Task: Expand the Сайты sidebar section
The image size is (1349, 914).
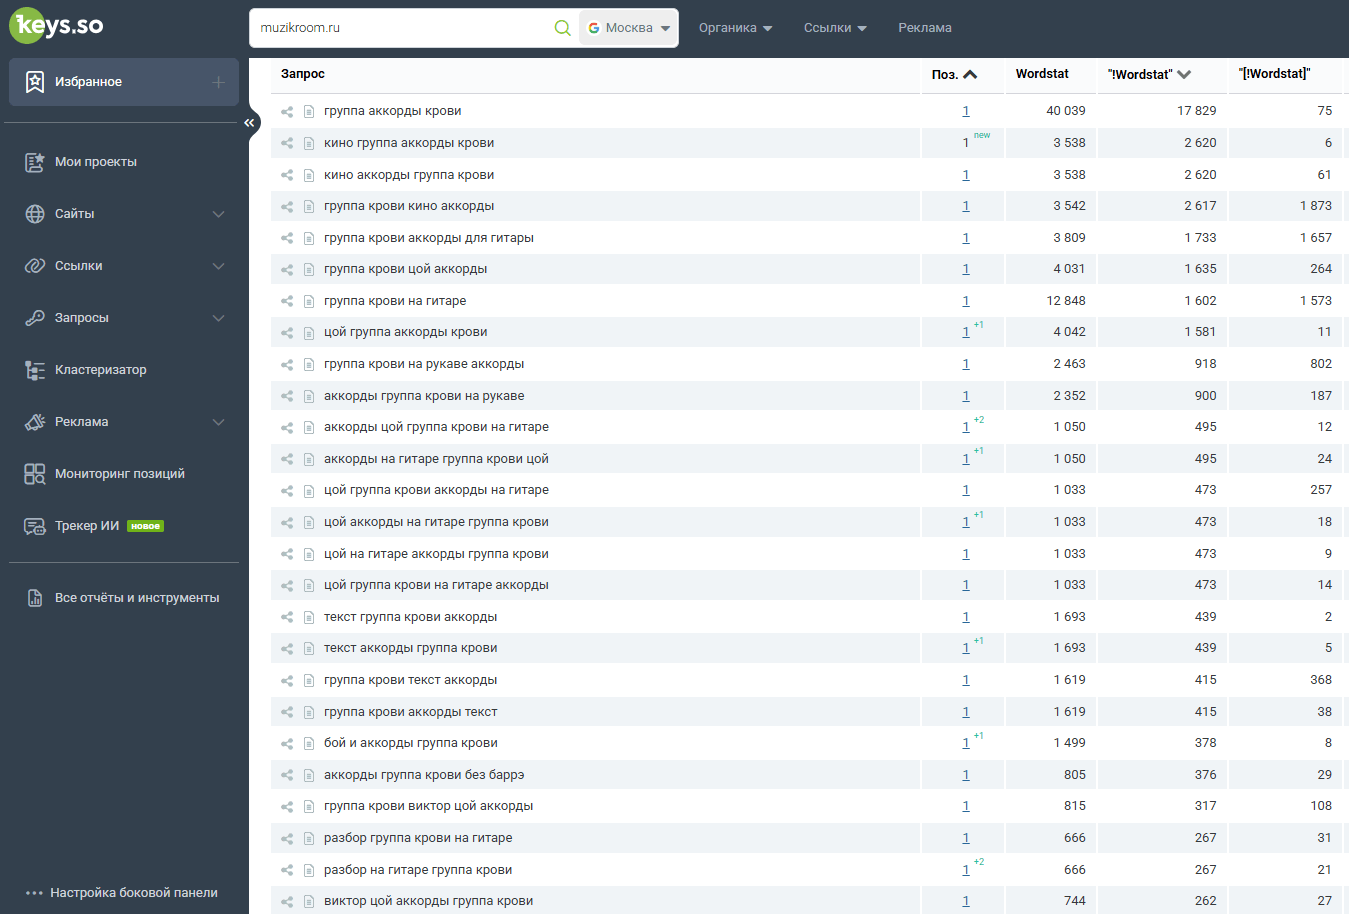Action: click(218, 214)
